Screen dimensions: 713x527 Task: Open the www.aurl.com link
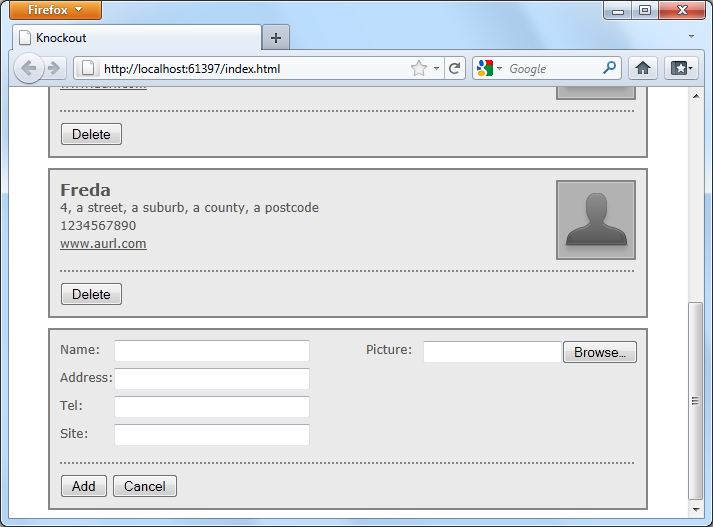click(103, 244)
